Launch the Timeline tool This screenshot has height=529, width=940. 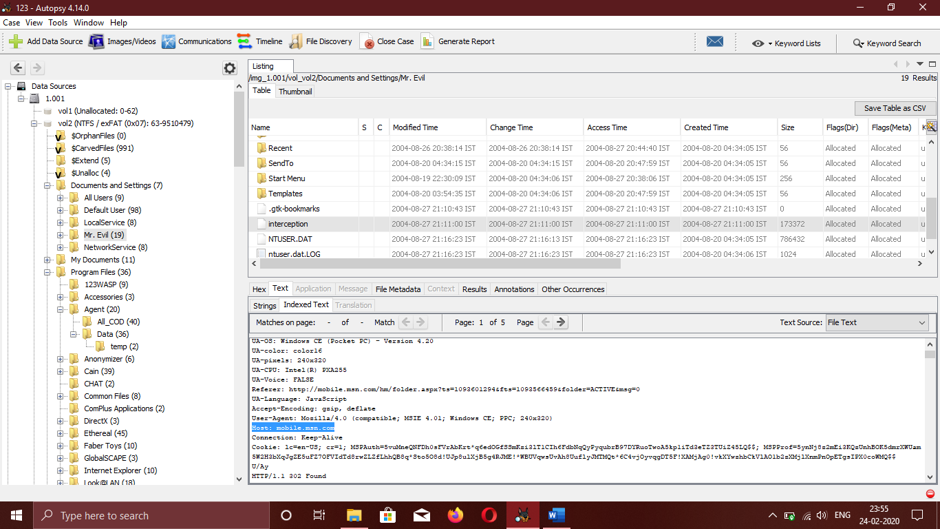click(x=245, y=42)
